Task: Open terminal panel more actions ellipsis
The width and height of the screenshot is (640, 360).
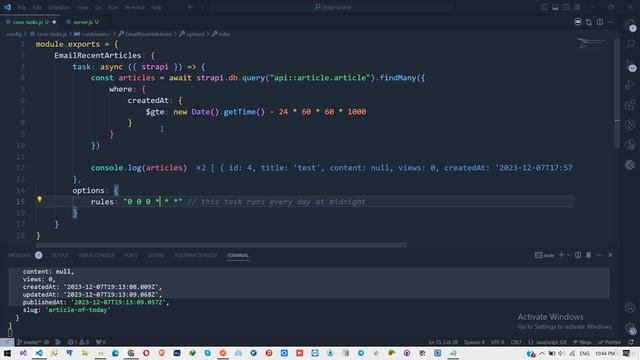Action: pos(600,255)
